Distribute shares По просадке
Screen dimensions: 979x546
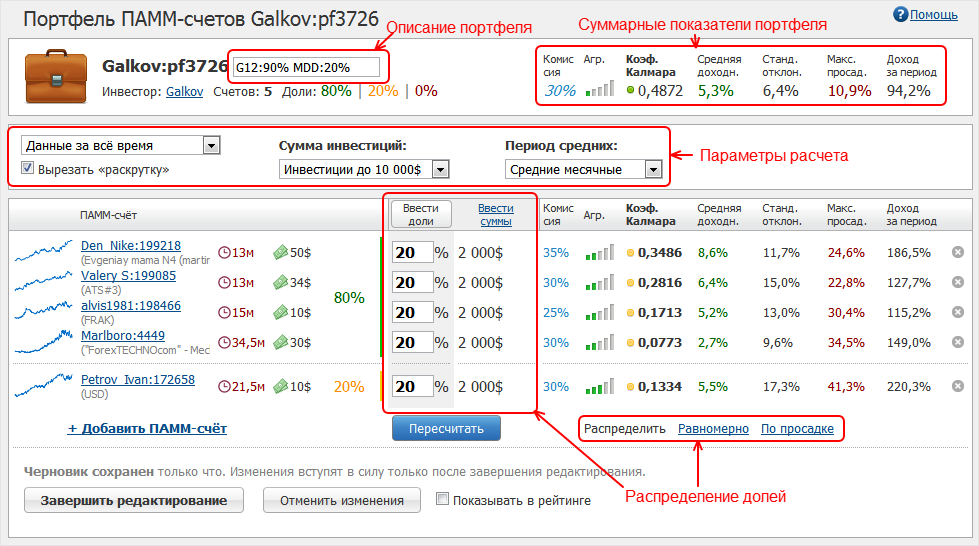click(797, 429)
